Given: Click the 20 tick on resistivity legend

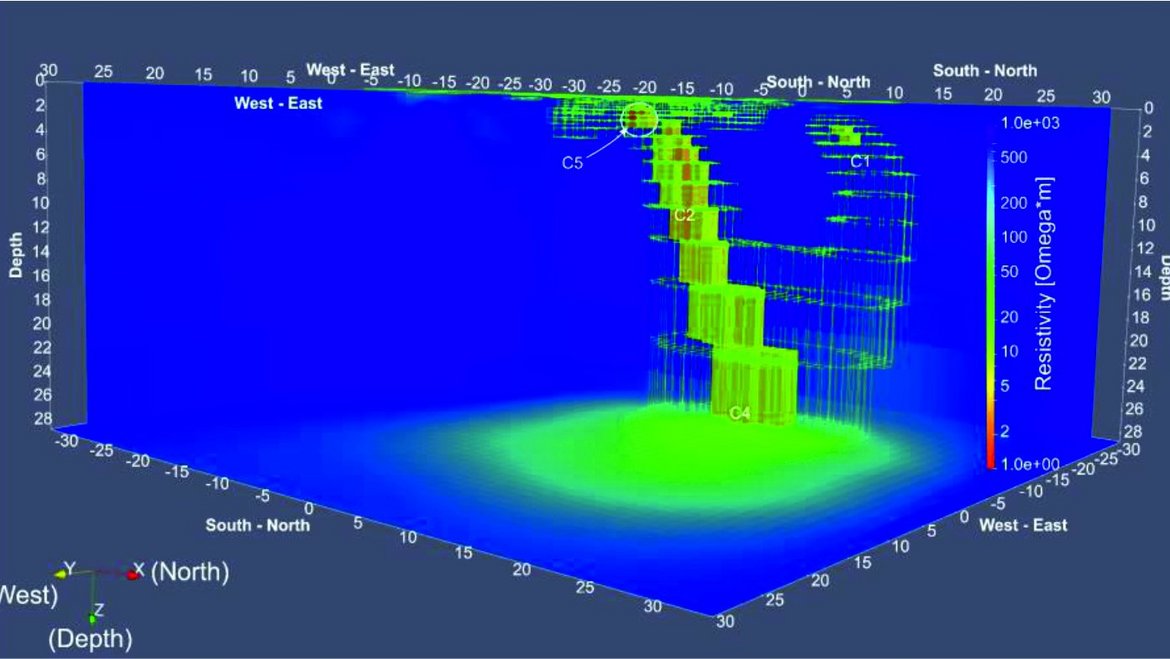Looking at the screenshot, I should pos(1012,316).
